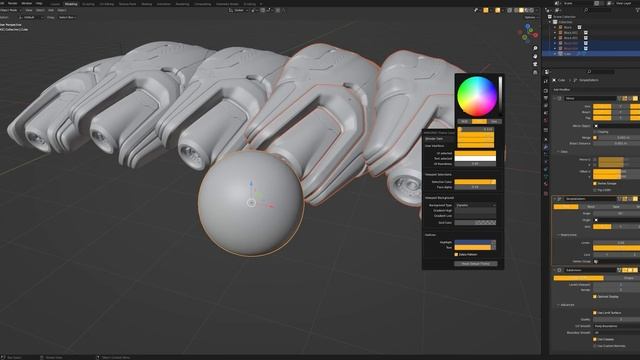Click the Text selected white color swatch
Image resolution: width=640 pixels, height=360 pixels.
[x=476, y=158]
